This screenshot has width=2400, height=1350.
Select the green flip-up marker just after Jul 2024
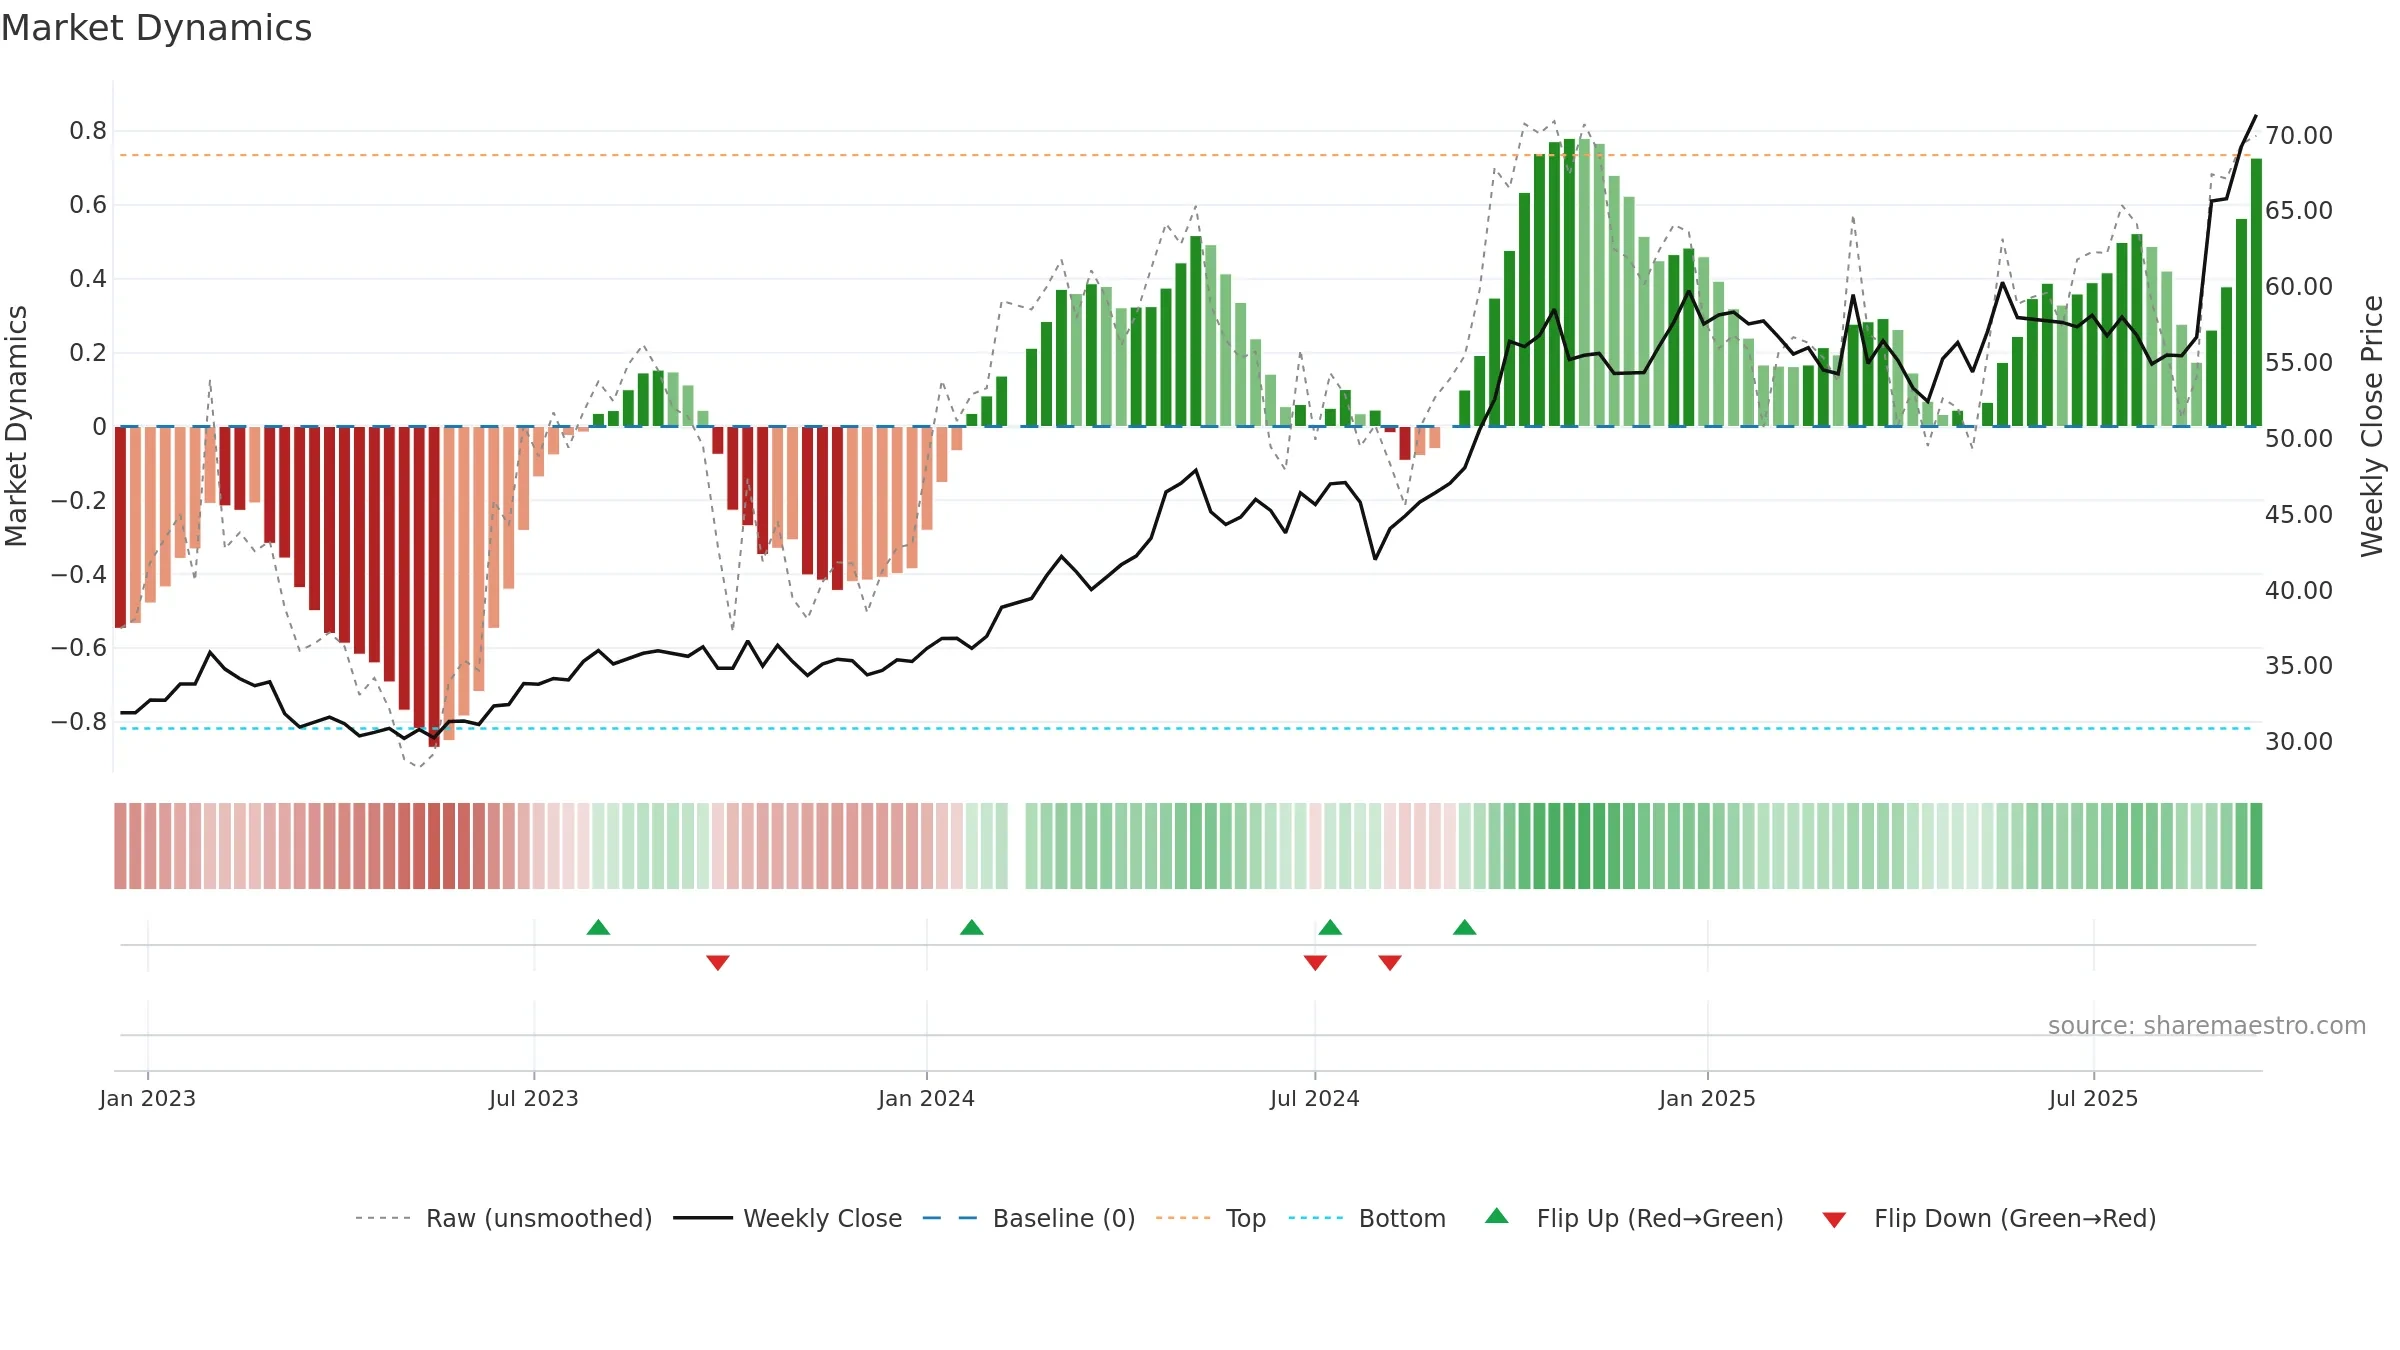pyautogui.click(x=1330, y=927)
